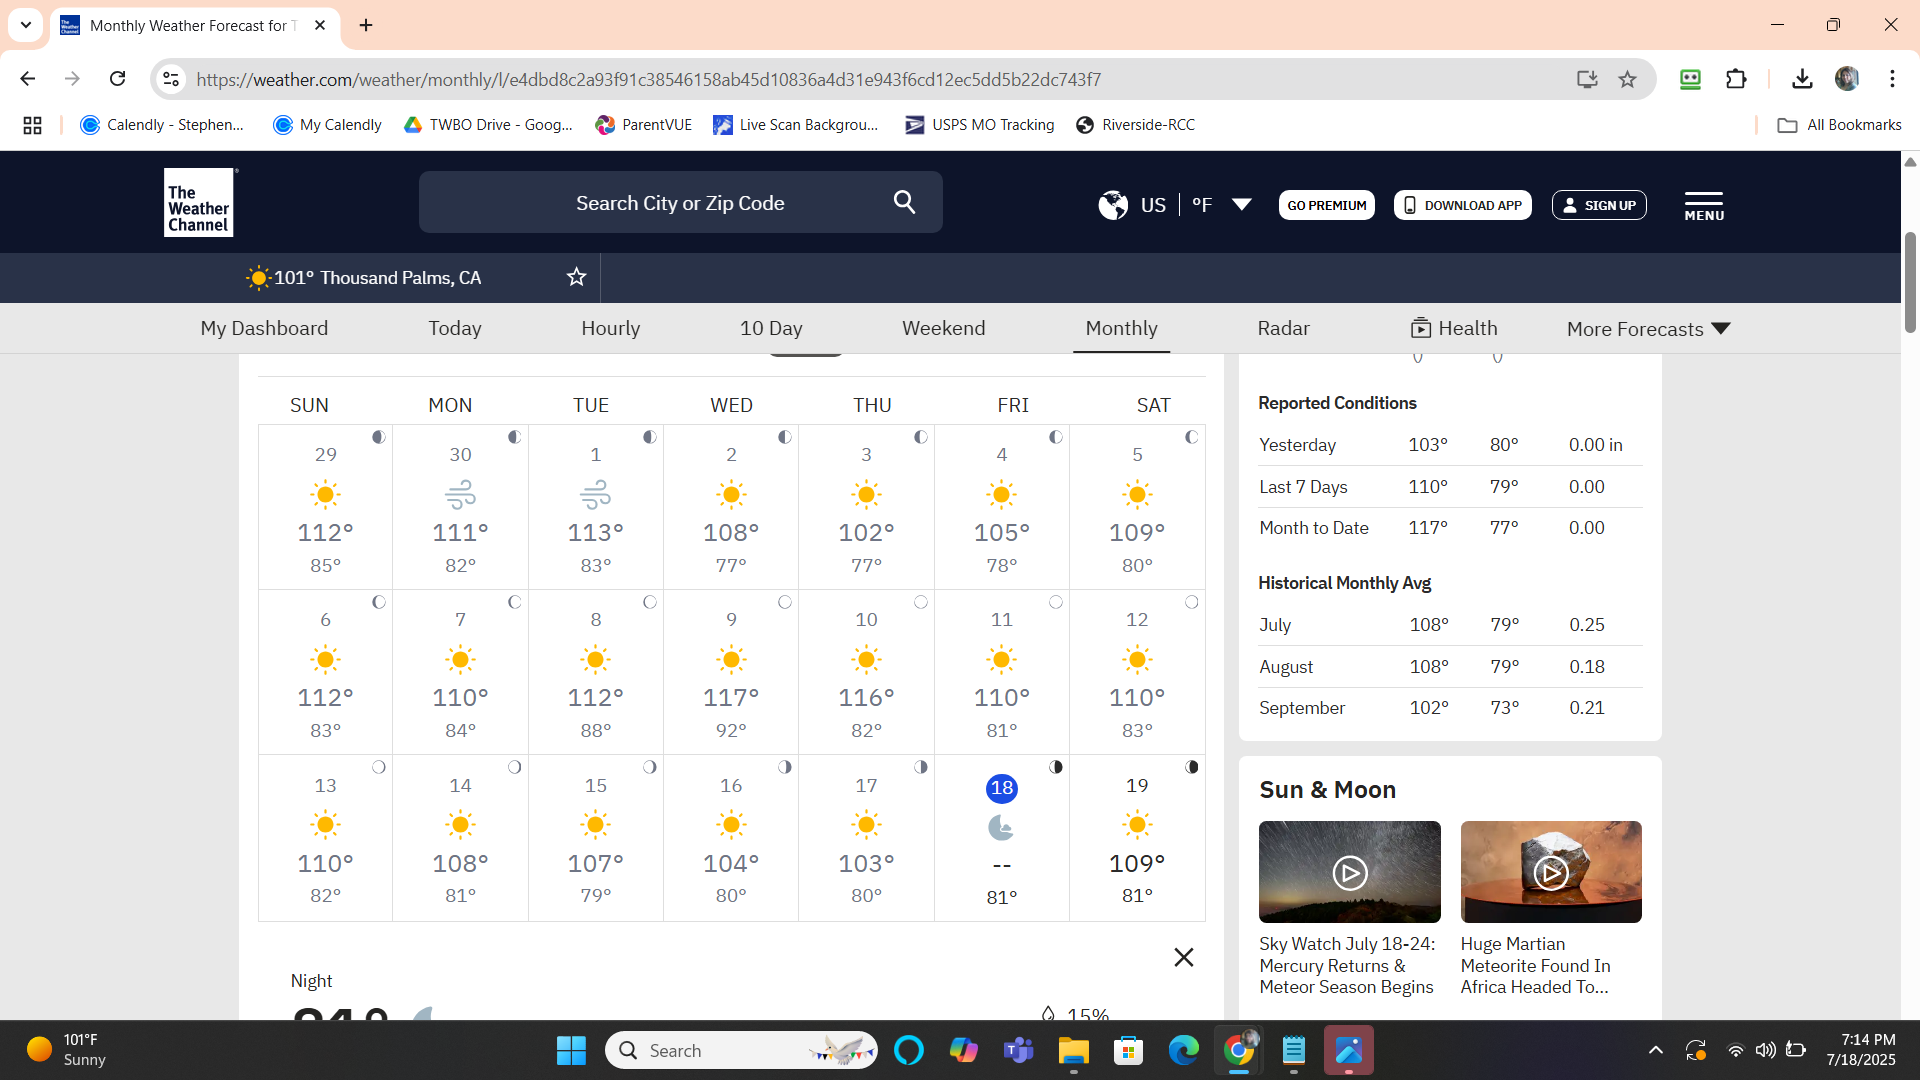Click the GO PREMIUM button
The width and height of the screenshot is (1920, 1080).
coord(1326,205)
